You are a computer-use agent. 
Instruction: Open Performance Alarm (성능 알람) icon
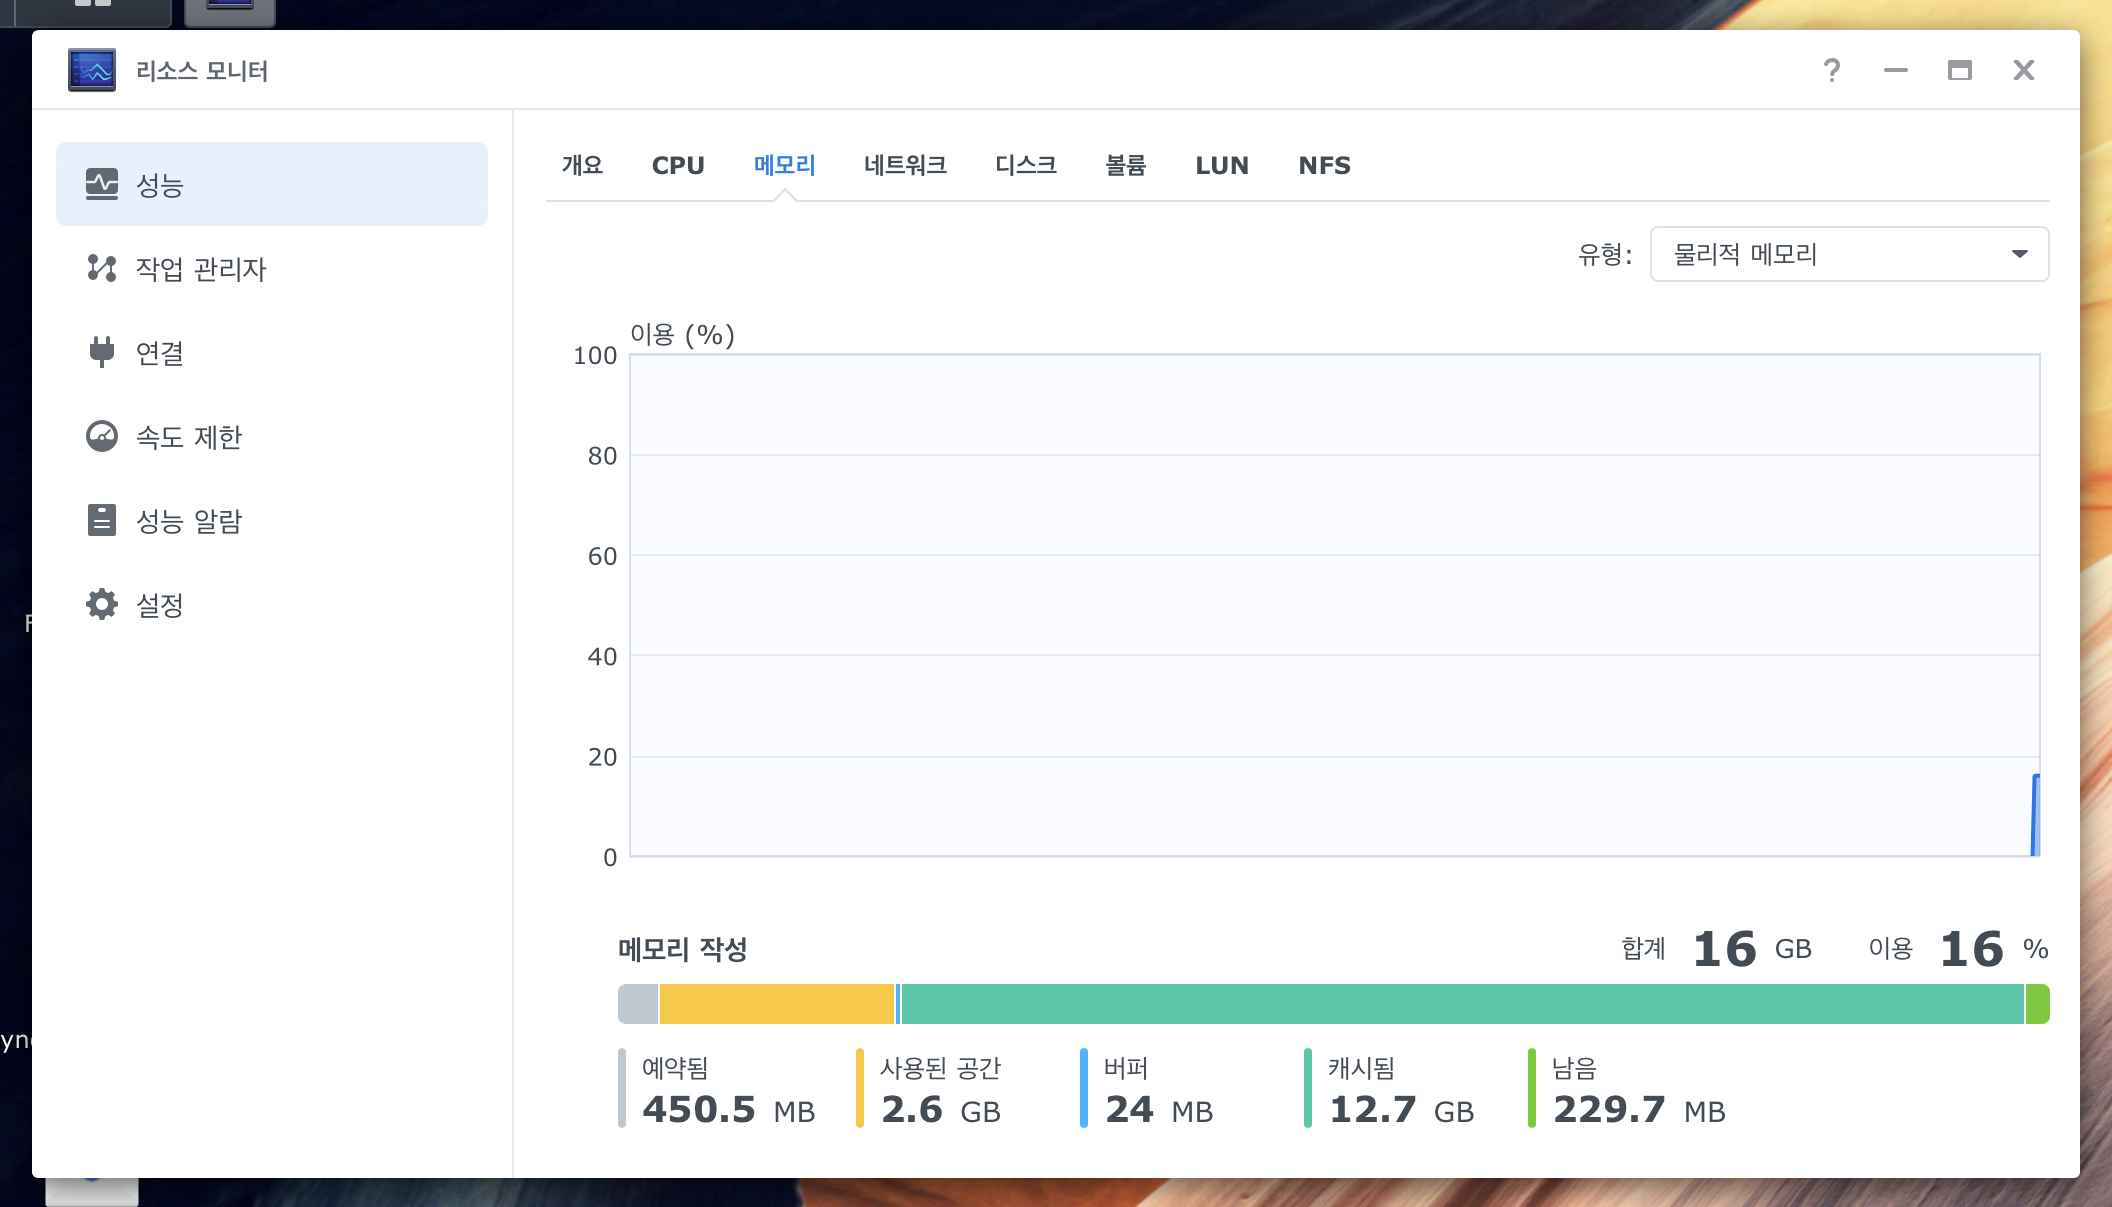pyautogui.click(x=102, y=520)
